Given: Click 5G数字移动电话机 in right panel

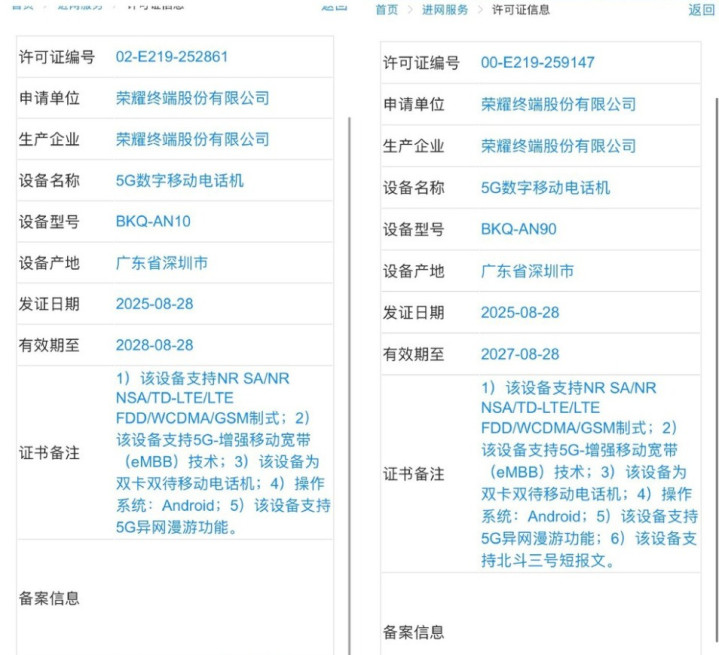Looking at the screenshot, I should click(x=545, y=188).
